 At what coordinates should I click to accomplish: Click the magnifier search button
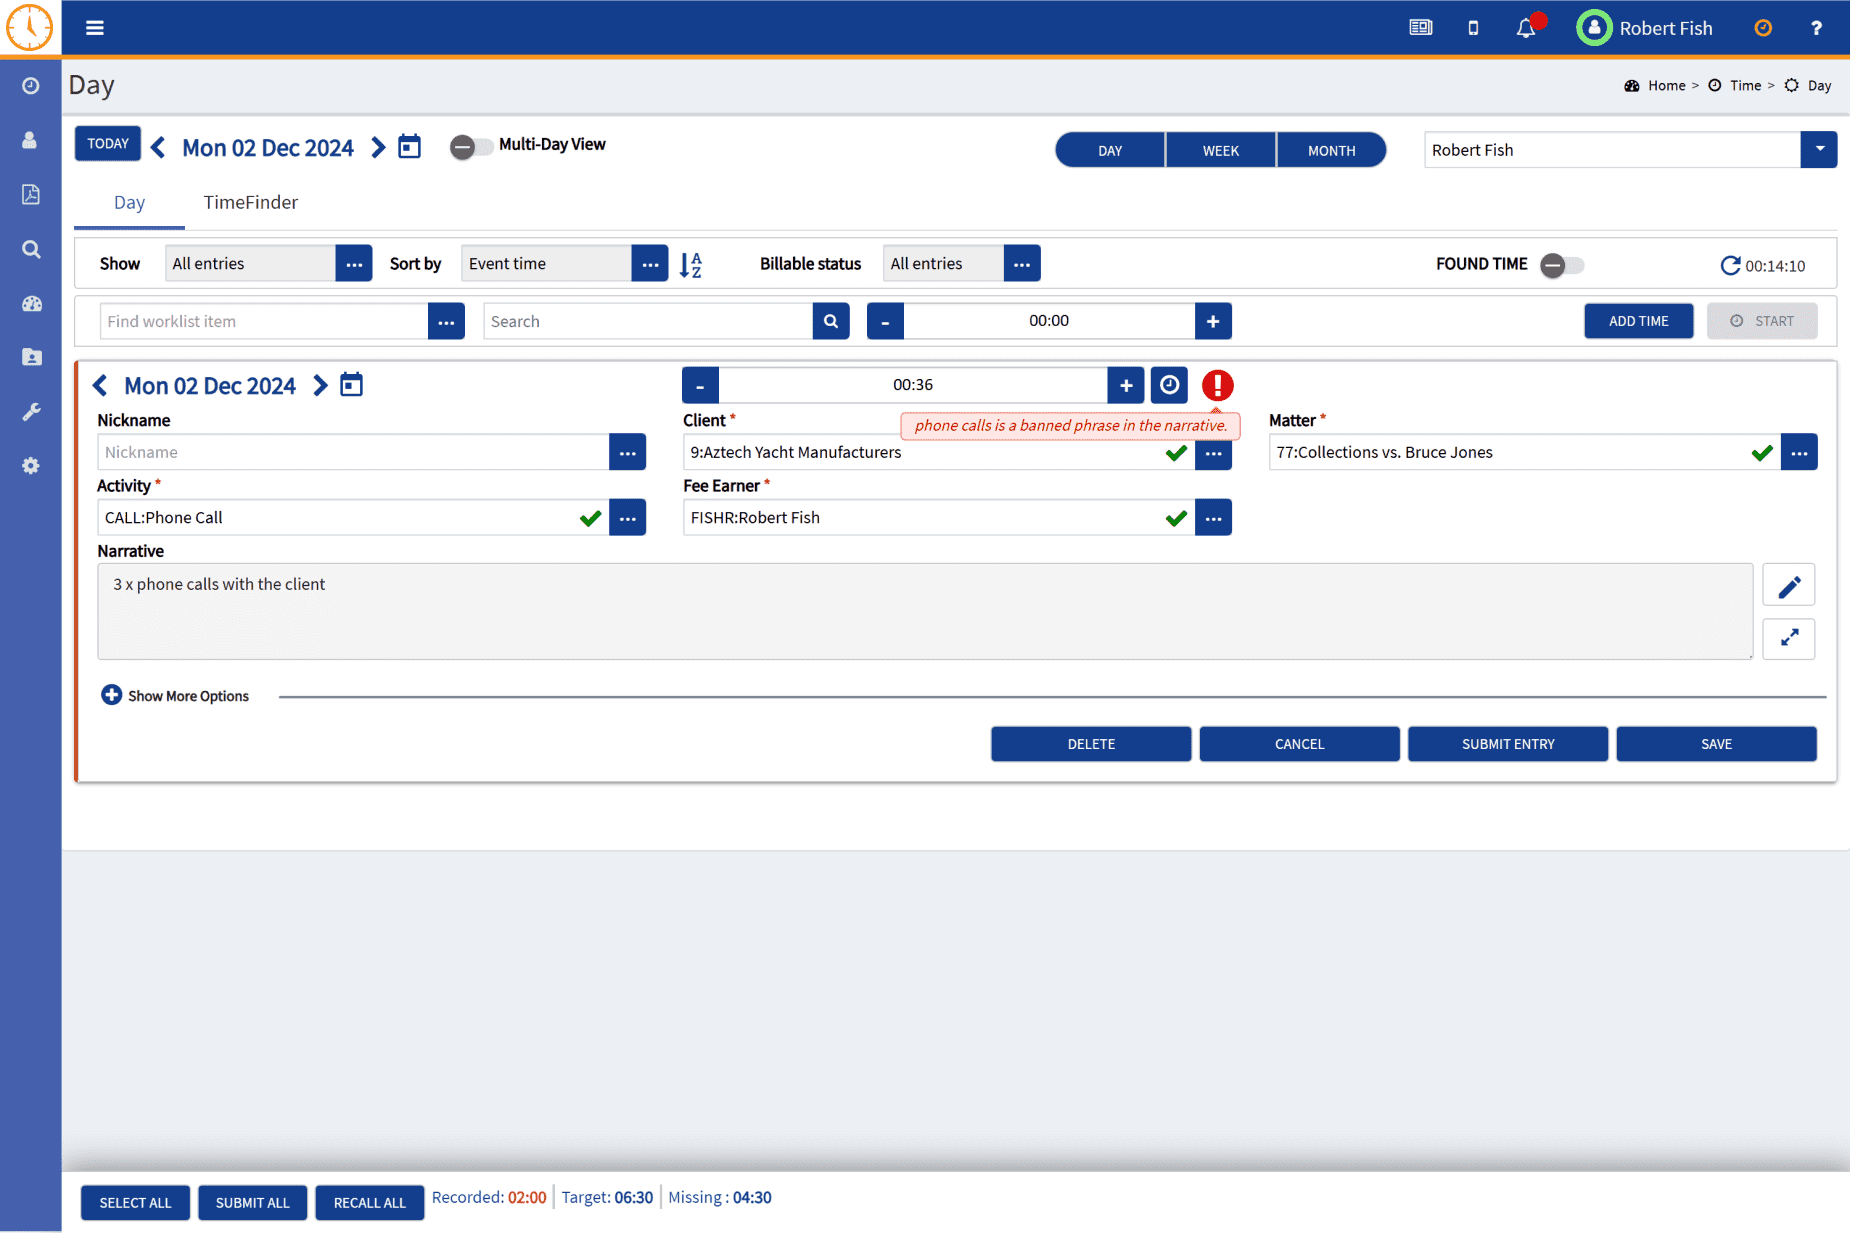point(830,322)
